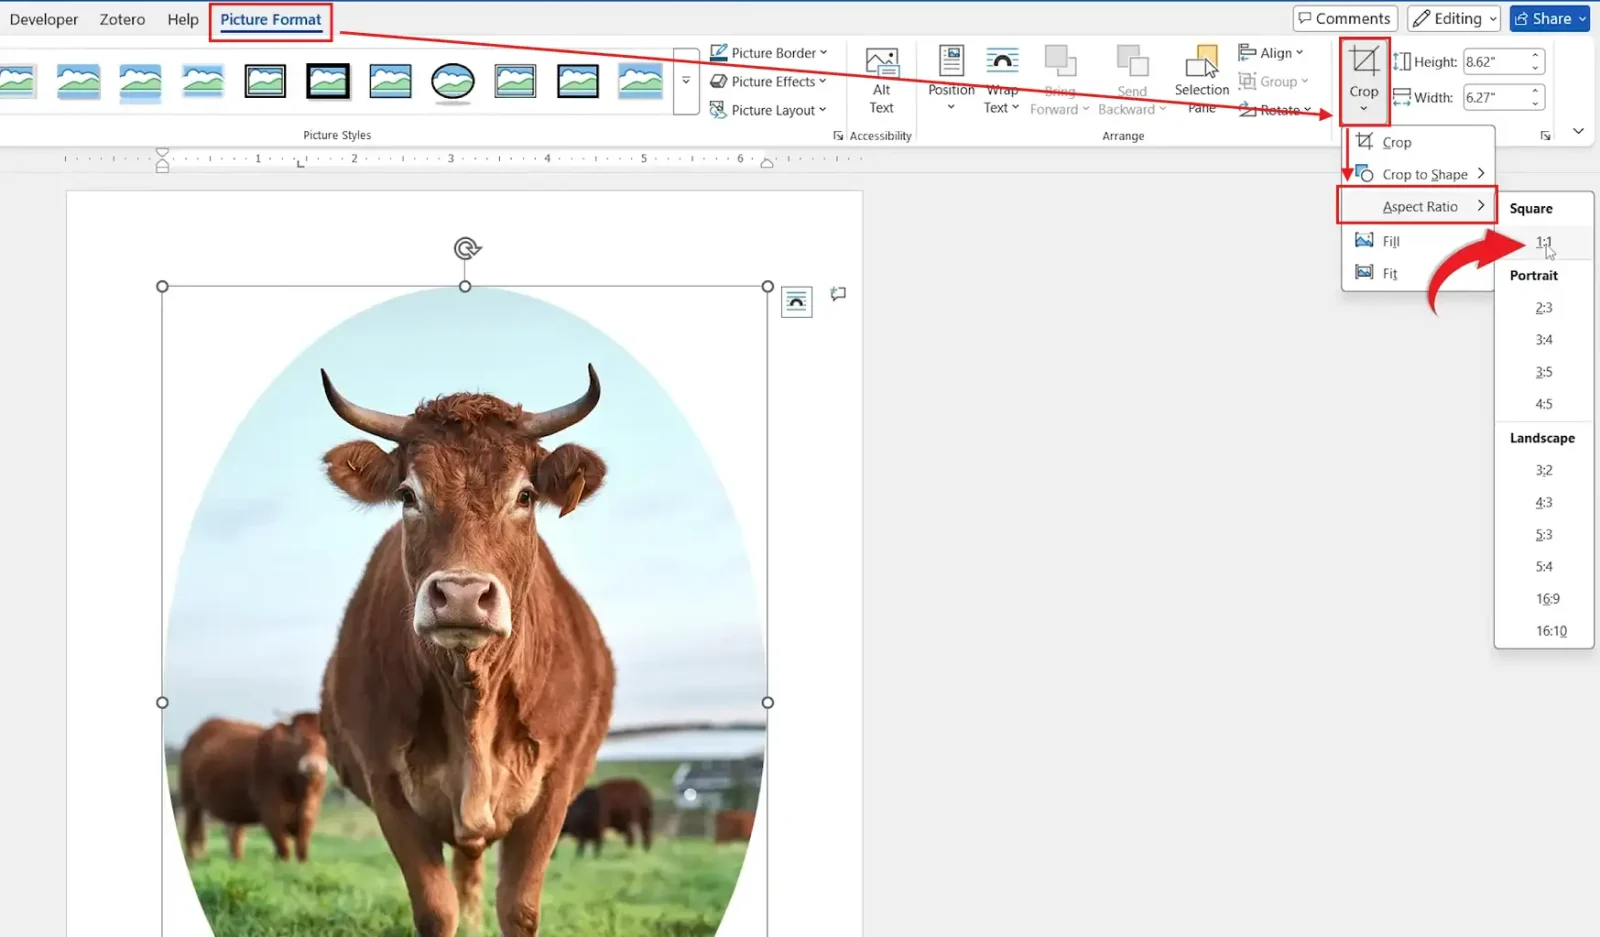Screen dimensions: 1600x937
Task: Open the Editing mode dropdown
Action: [x=1454, y=18]
